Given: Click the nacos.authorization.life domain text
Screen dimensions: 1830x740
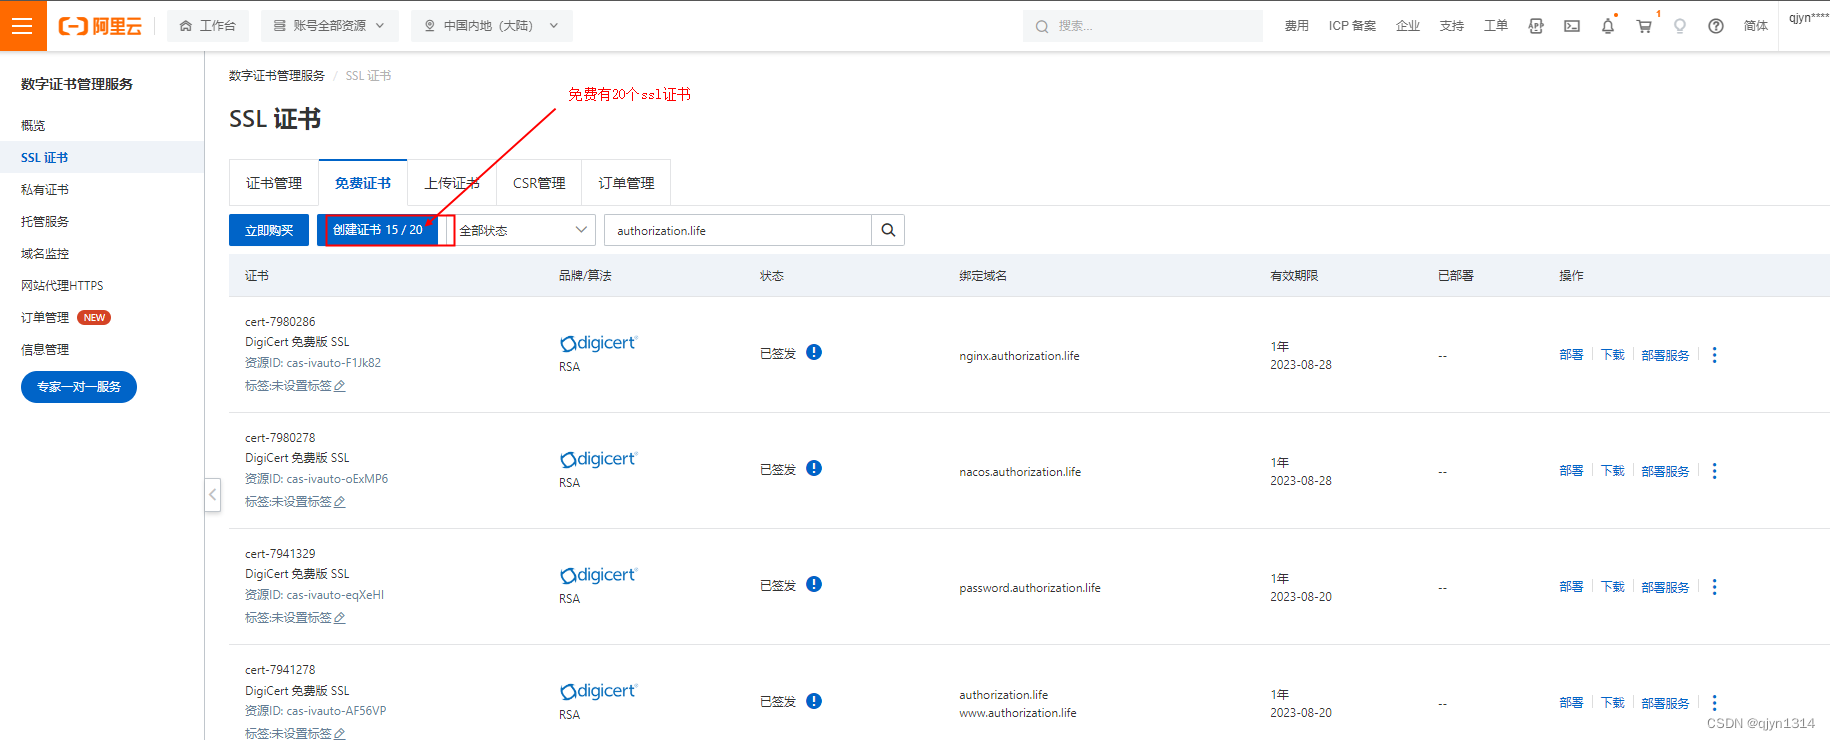Looking at the screenshot, I should point(1020,472).
